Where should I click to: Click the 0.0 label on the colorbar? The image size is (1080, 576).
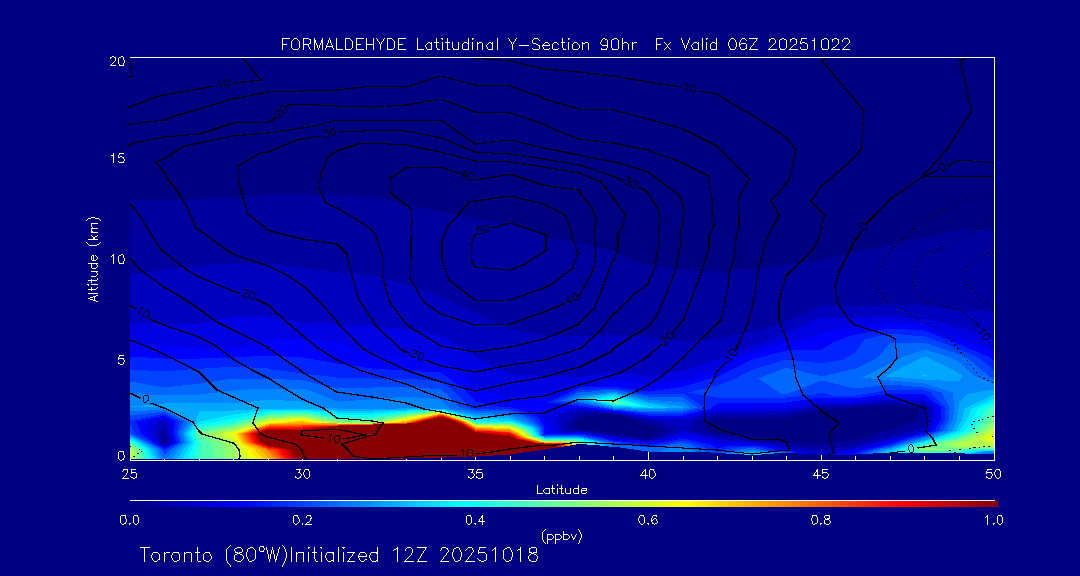tap(129, 519)
